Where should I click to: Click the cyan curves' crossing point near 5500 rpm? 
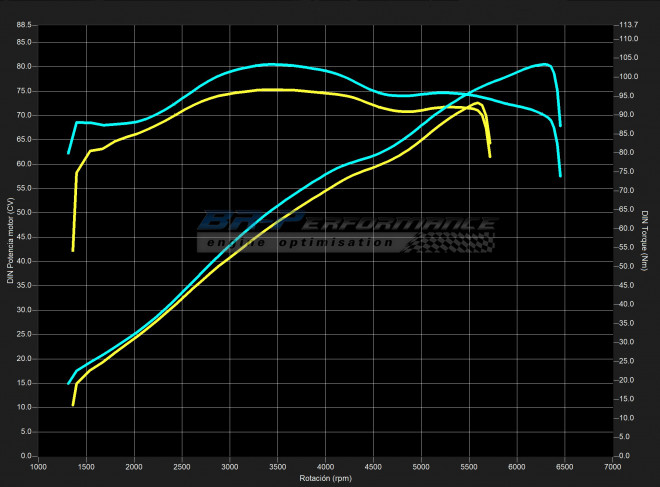(470, 94)
